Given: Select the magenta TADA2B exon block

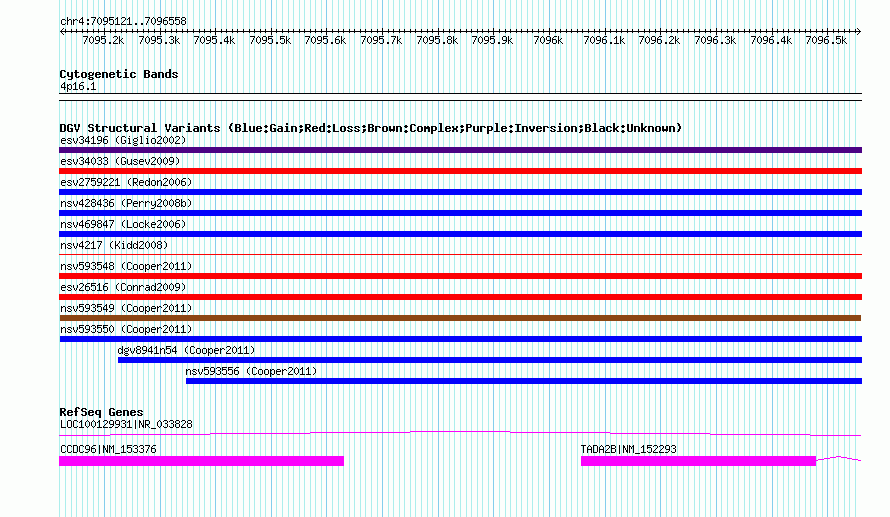Looking at the screenshot, I should click(x=698, y=461).
